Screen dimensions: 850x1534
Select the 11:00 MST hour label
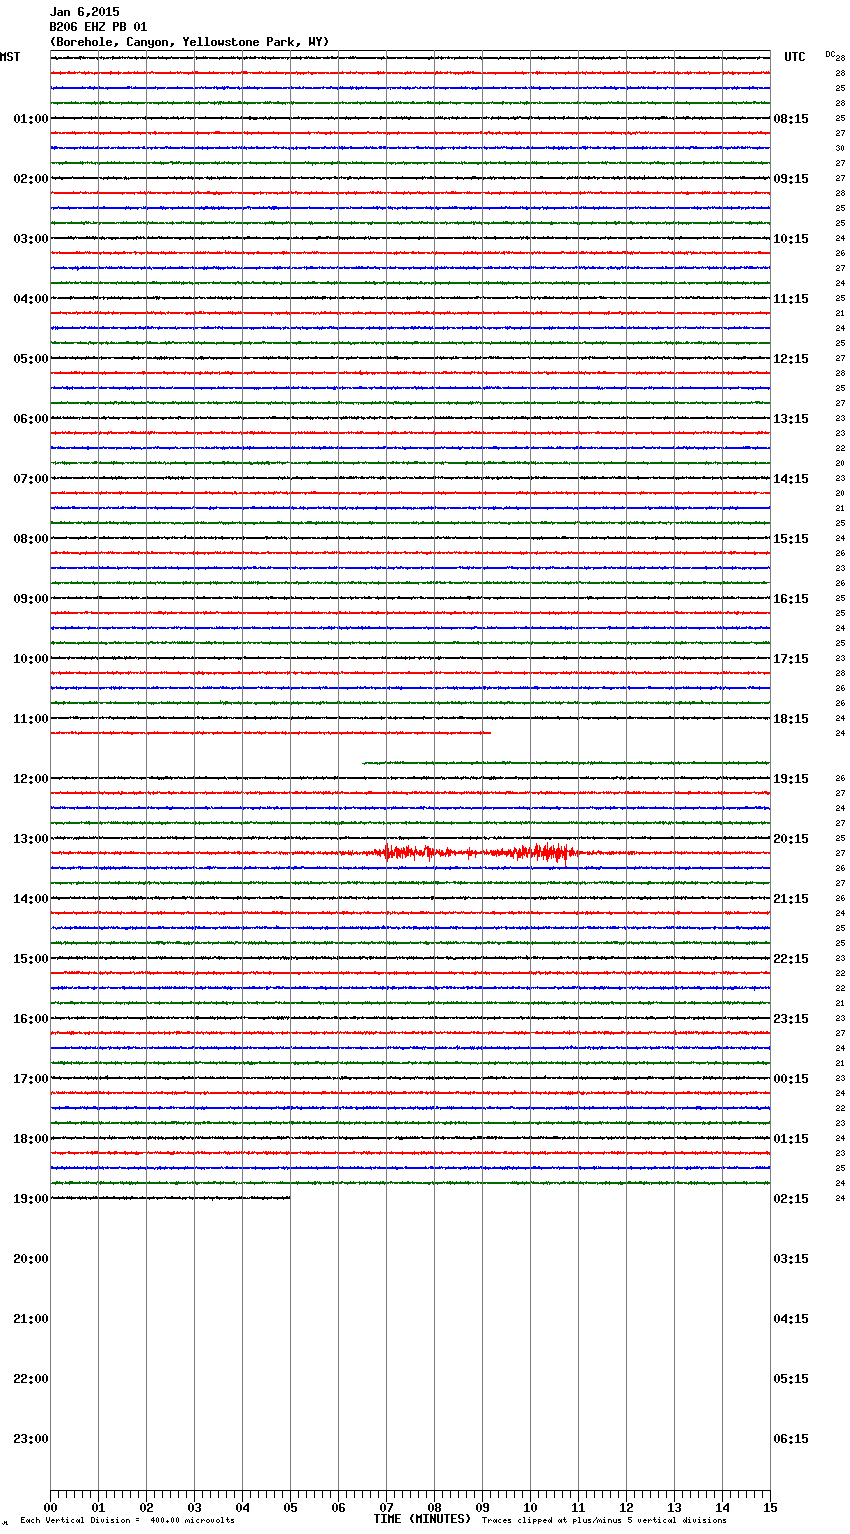31,719
